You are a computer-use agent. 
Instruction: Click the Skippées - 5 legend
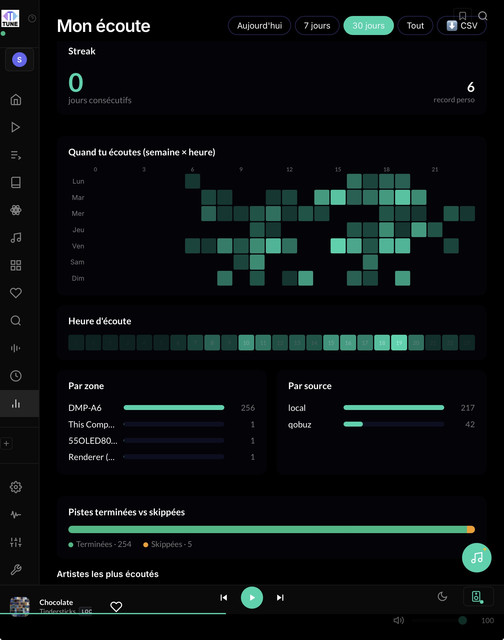[x=168, y=544]
